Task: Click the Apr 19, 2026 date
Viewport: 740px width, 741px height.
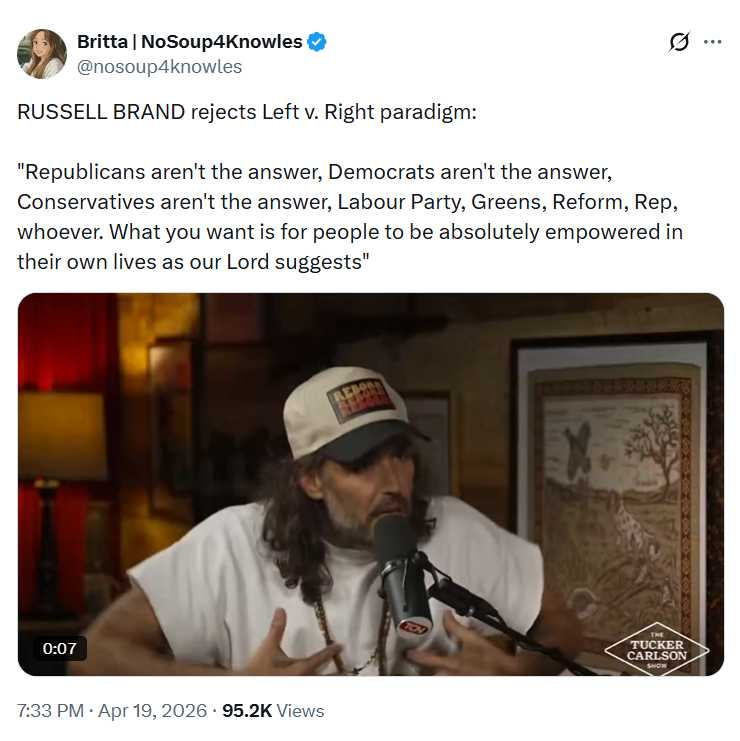Action: 152,711
